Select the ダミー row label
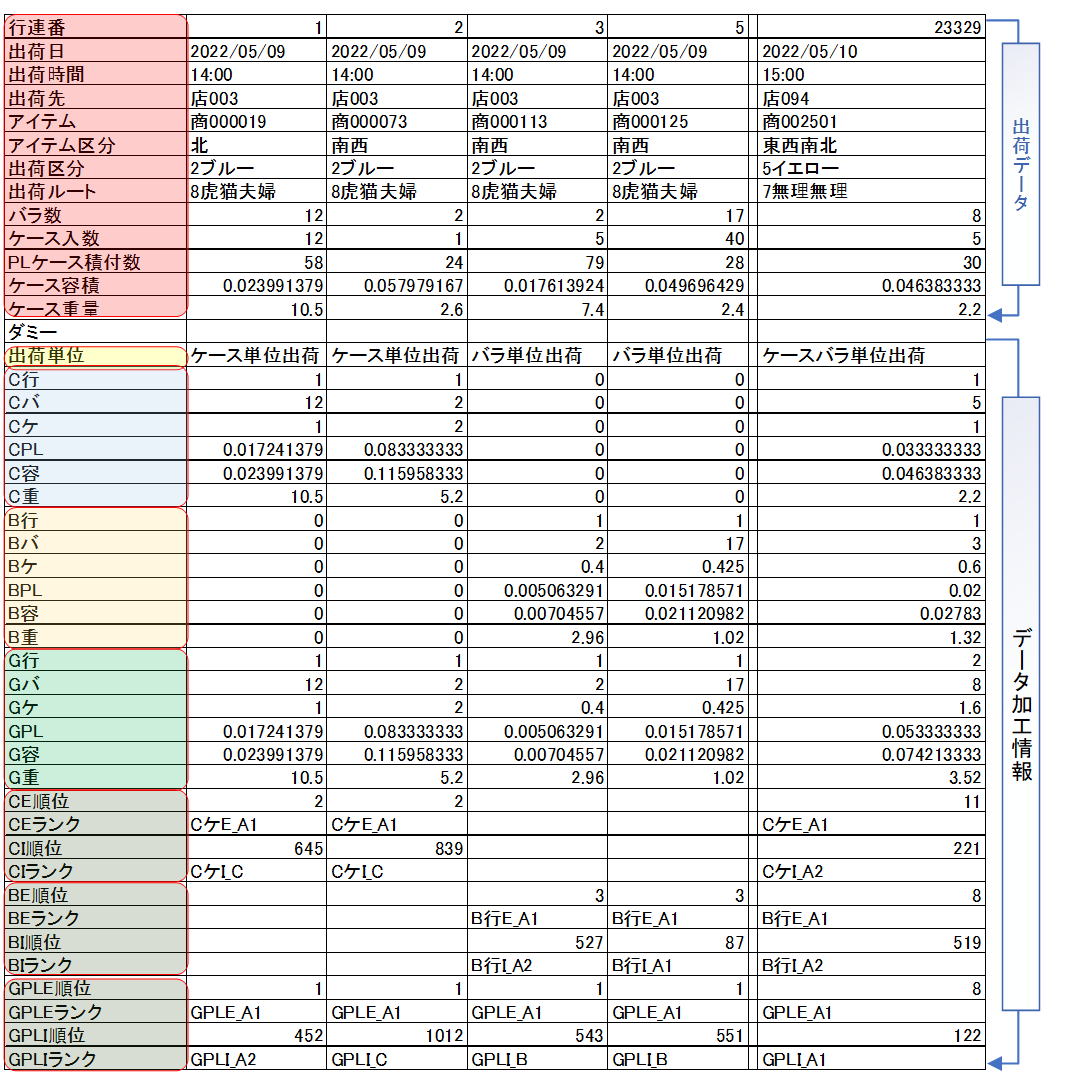1065x1084 pixels. tap(95, 332)
